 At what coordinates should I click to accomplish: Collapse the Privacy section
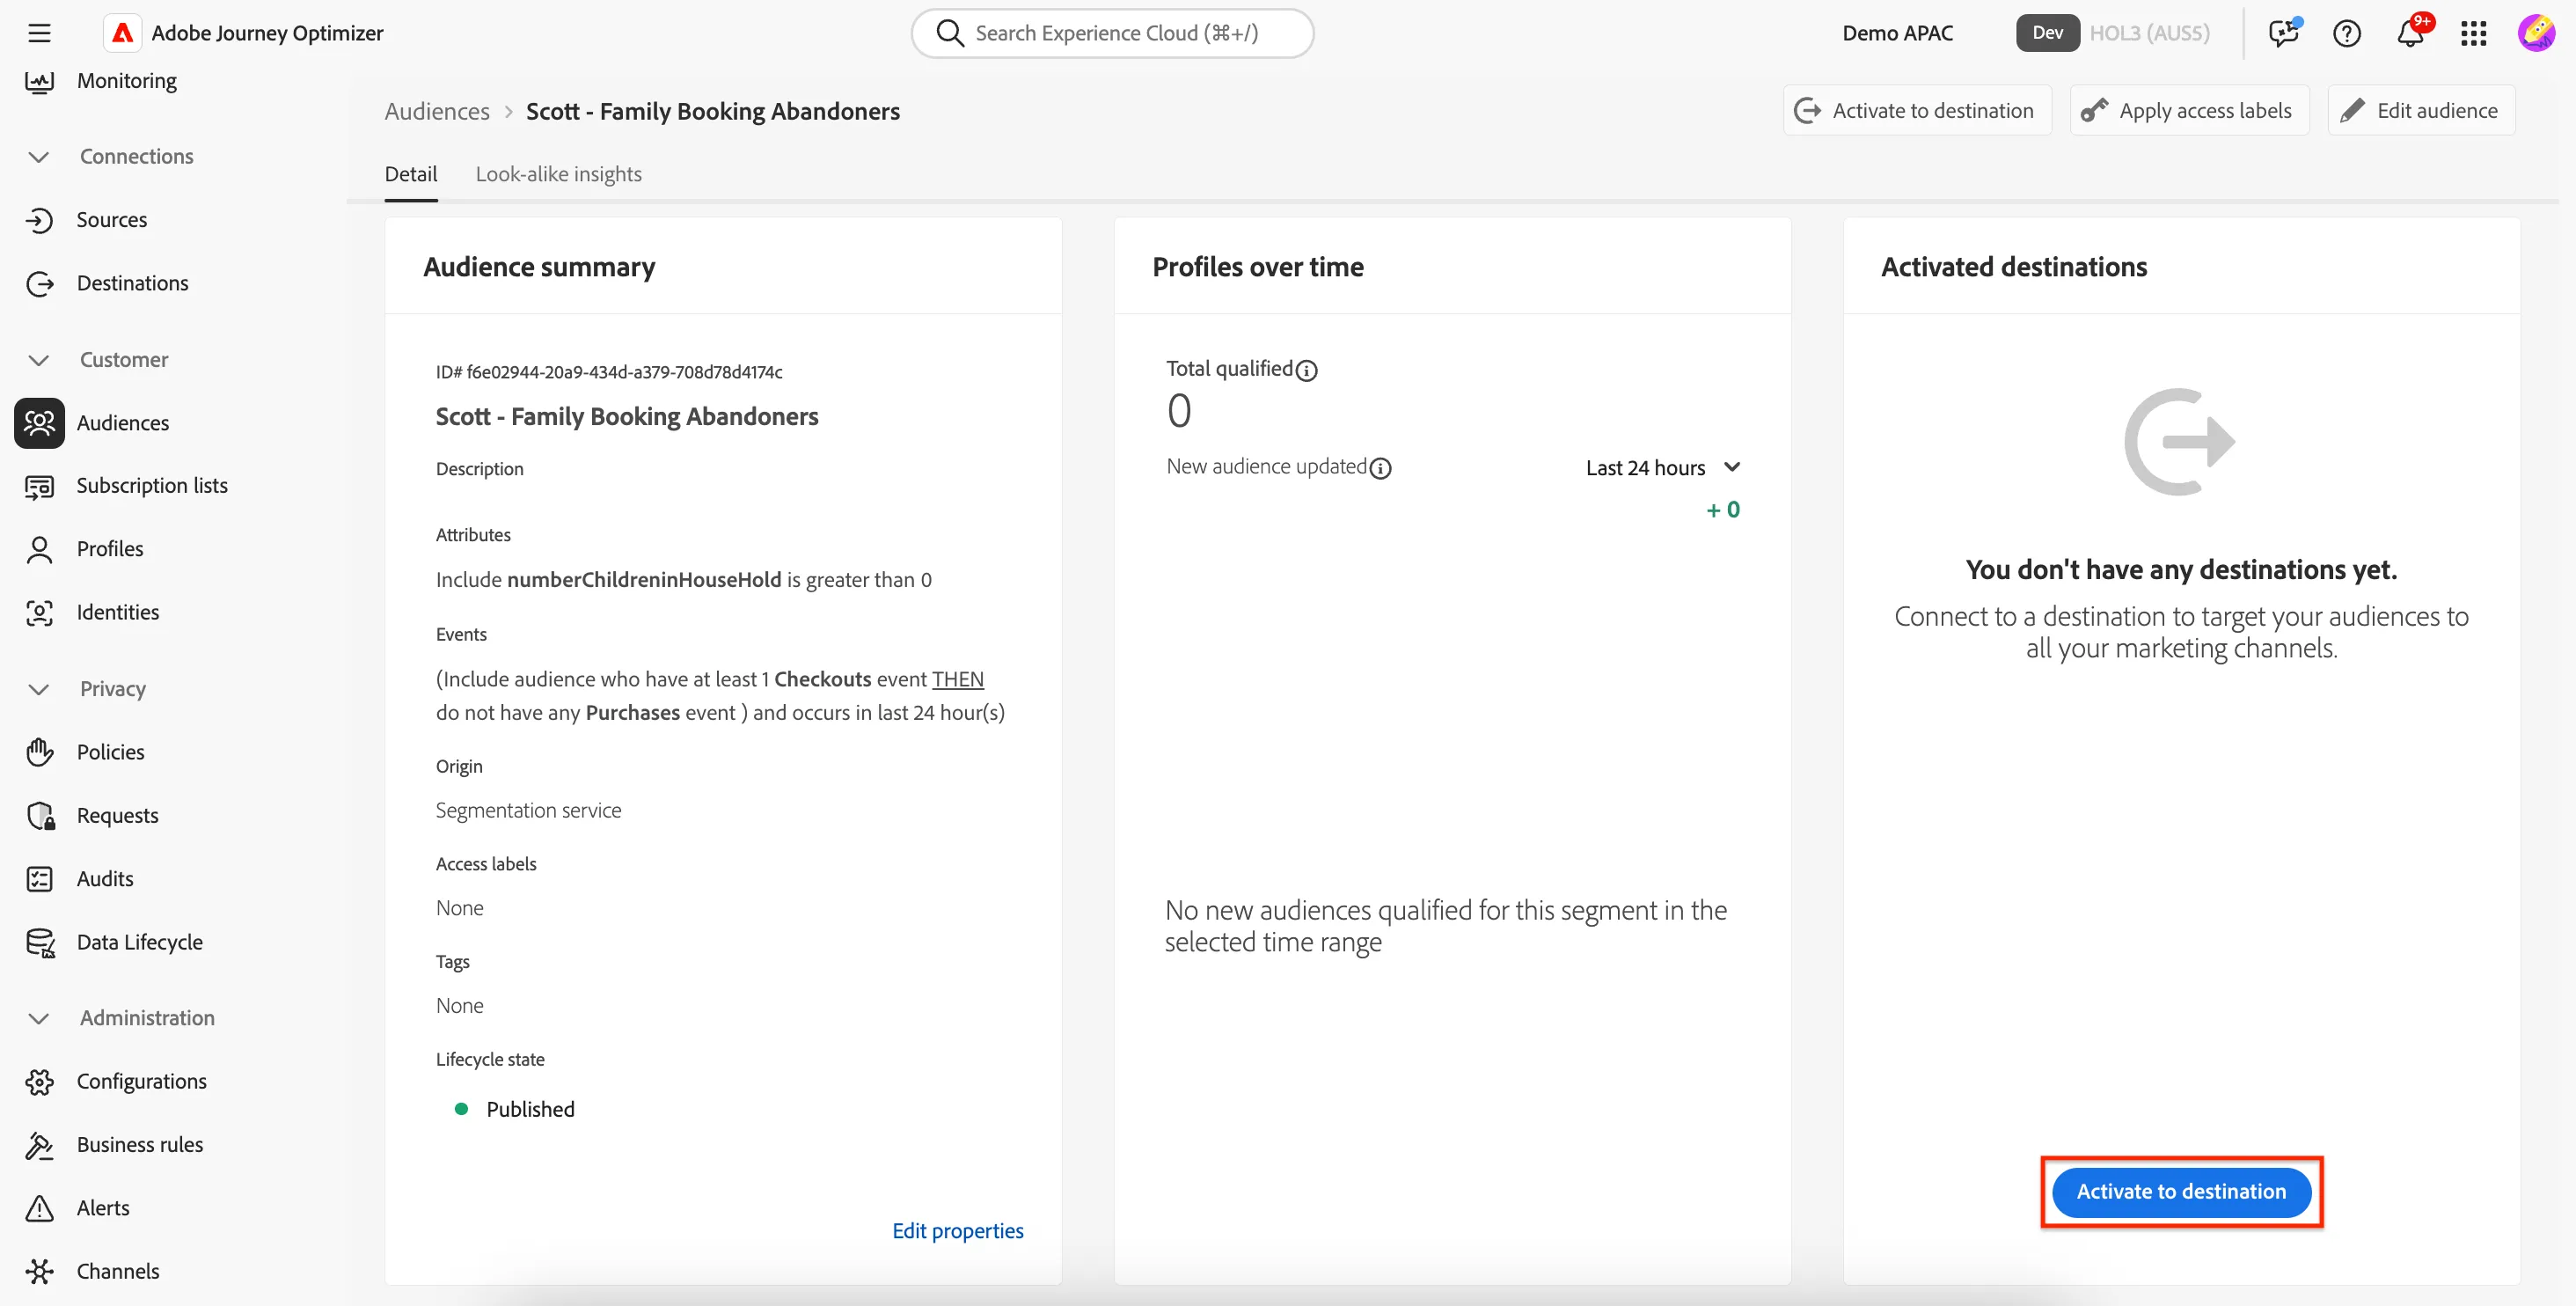39,689
